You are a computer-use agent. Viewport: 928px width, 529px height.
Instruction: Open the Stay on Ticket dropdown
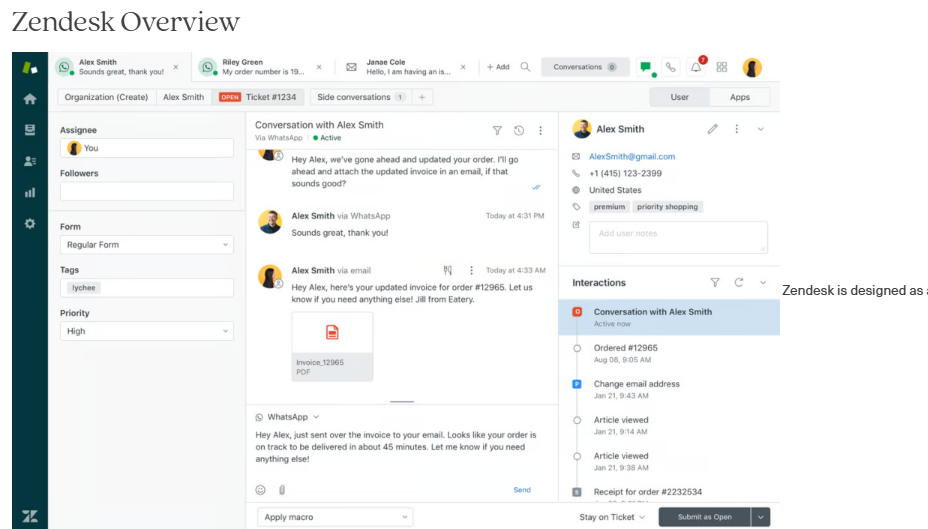(x=612, y=517)
